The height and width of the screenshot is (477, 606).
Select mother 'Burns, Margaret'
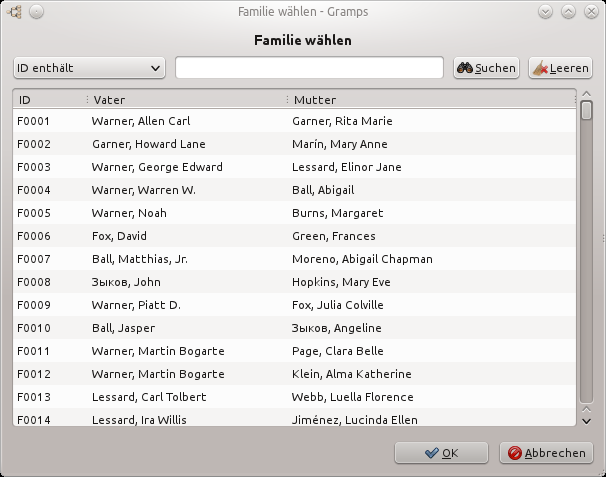pos(337,213)
